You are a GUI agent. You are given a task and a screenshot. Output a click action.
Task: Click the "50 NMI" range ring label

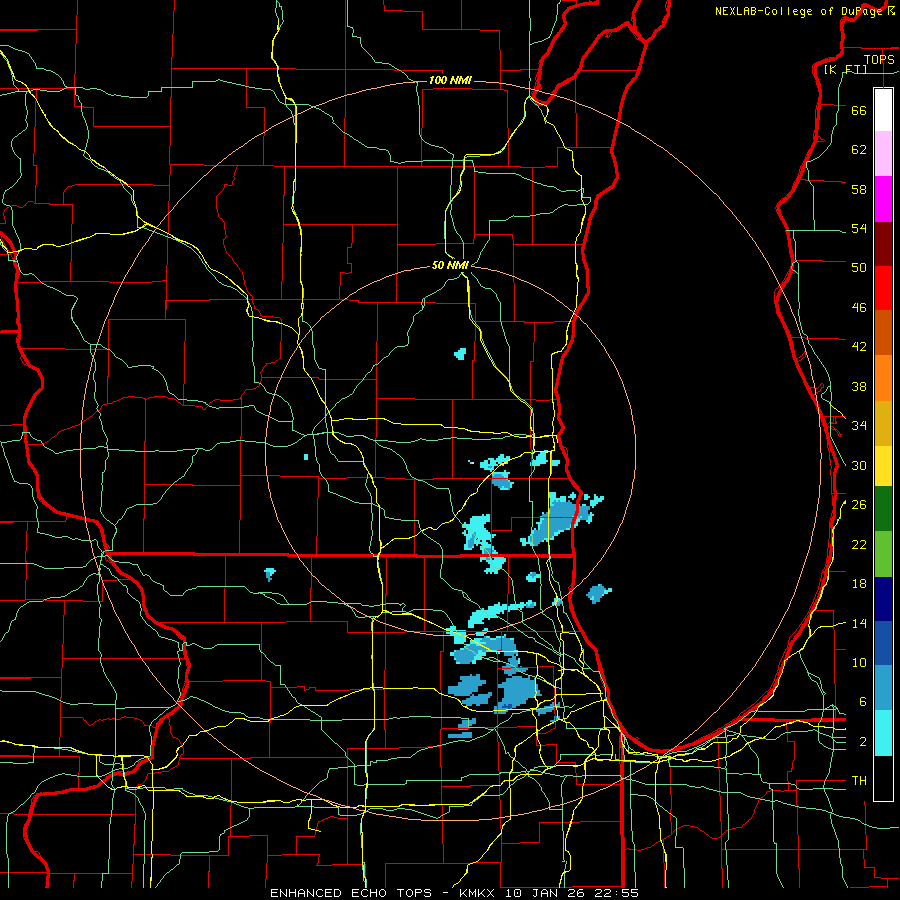(x=451, y=265)
